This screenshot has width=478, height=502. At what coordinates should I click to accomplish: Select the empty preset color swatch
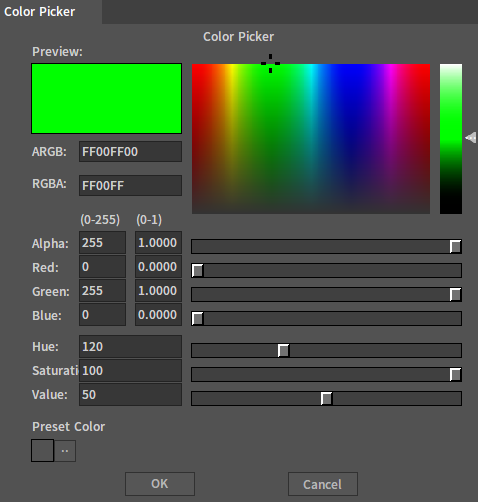click(42, 451)
